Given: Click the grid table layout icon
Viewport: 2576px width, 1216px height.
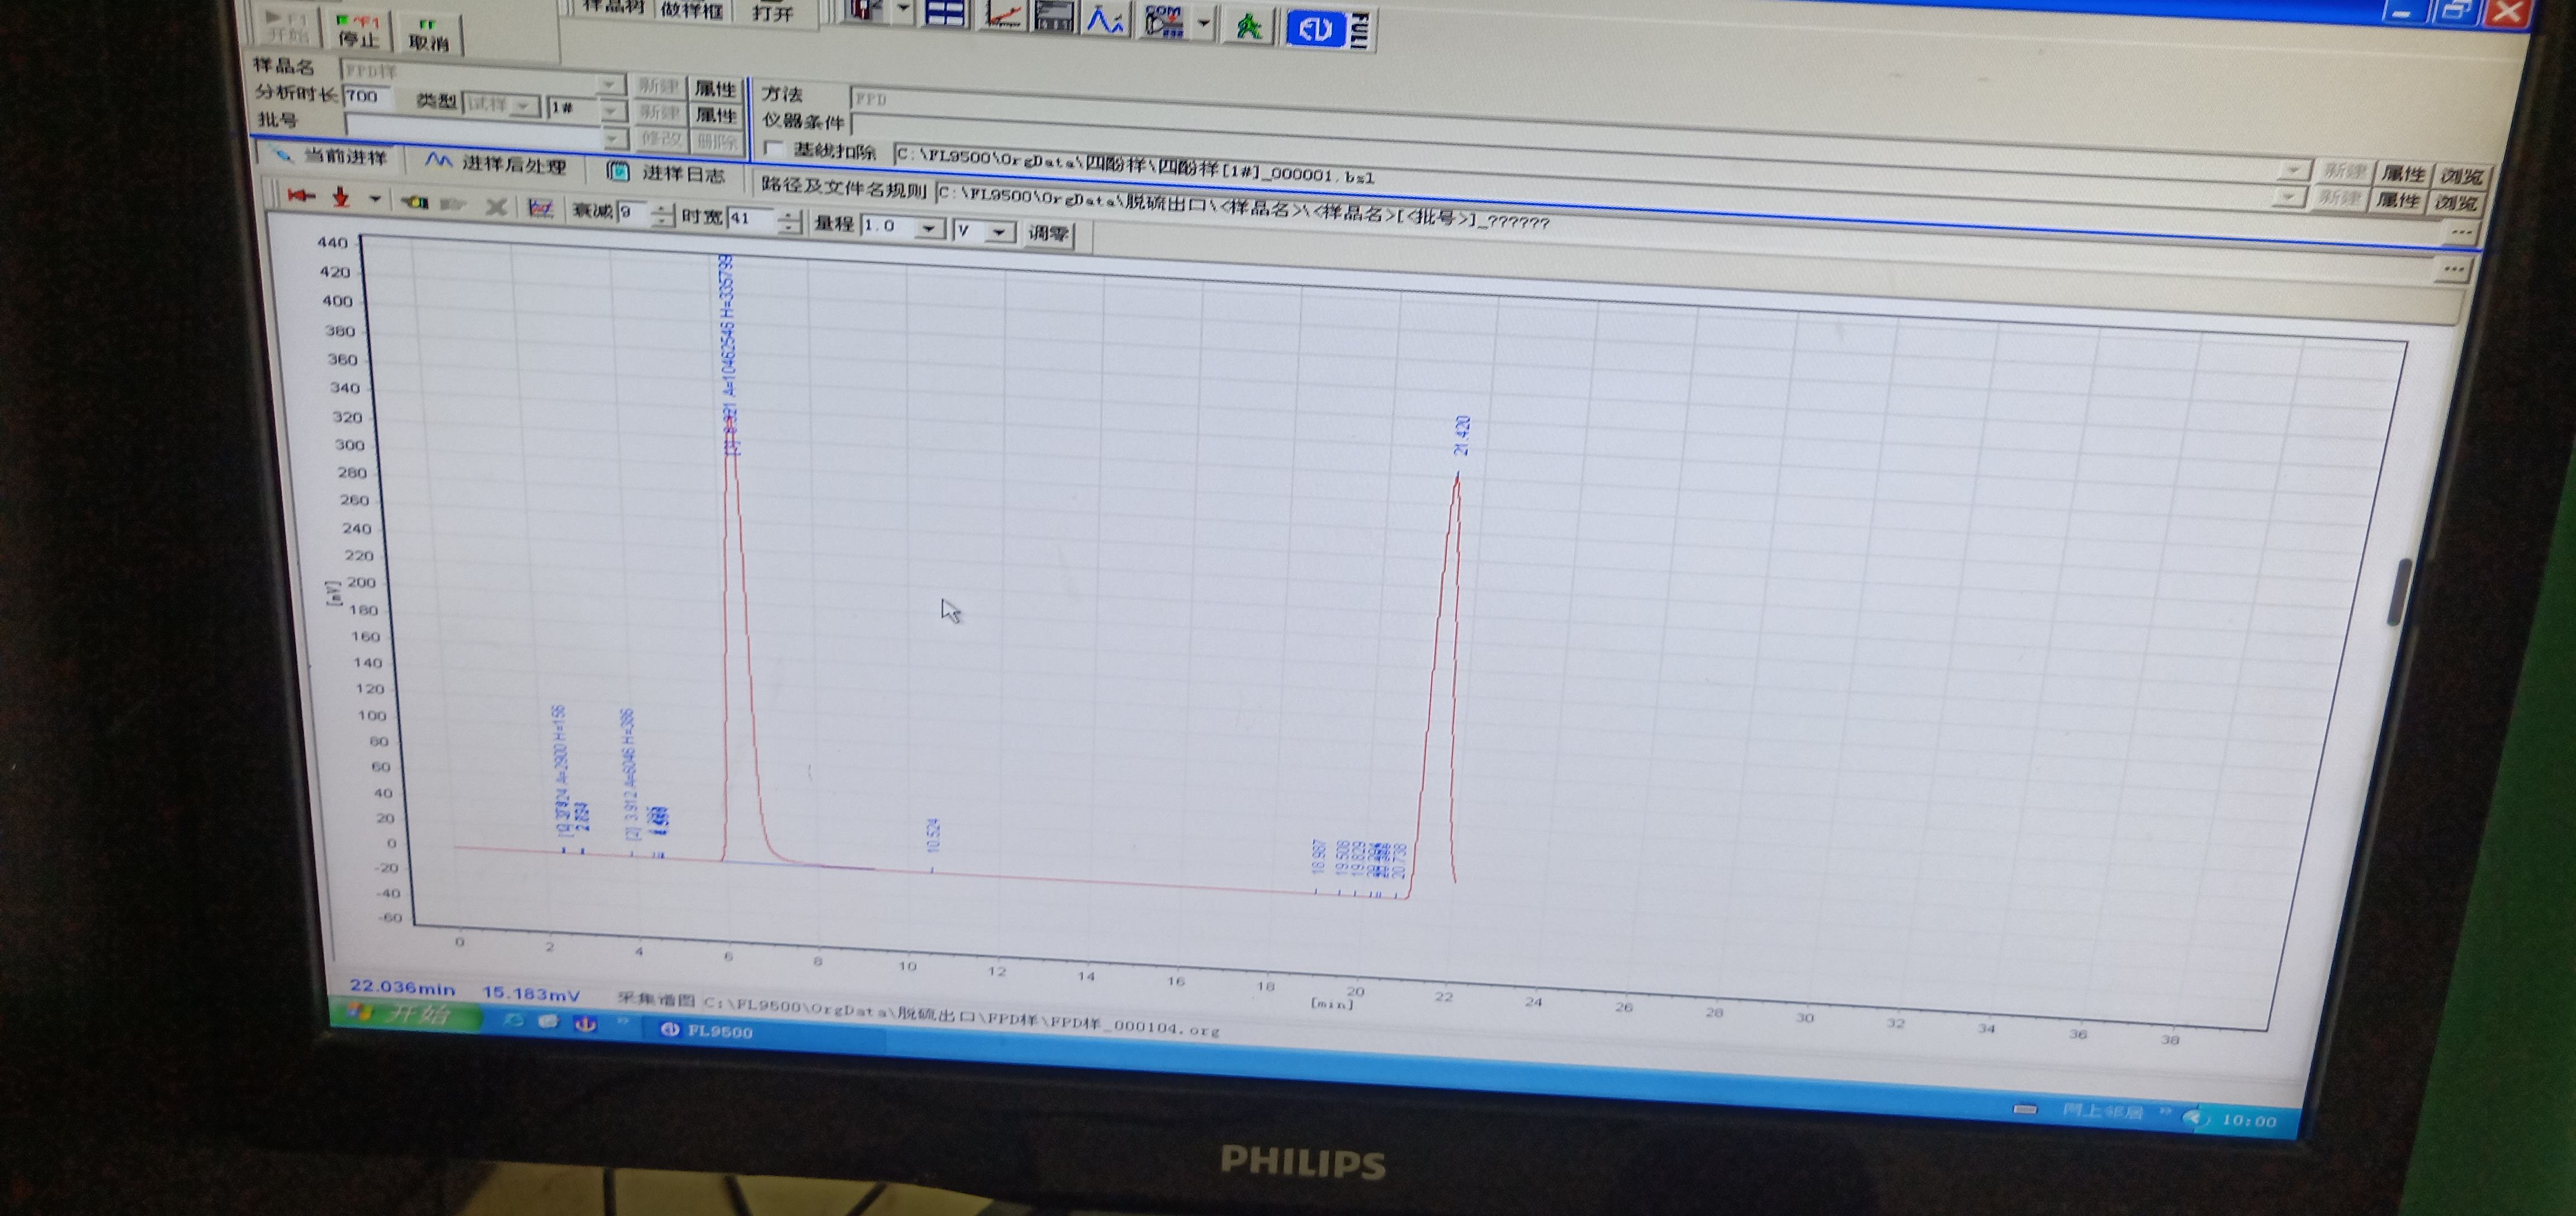Looking at the screenshot, I should (945, 14).
